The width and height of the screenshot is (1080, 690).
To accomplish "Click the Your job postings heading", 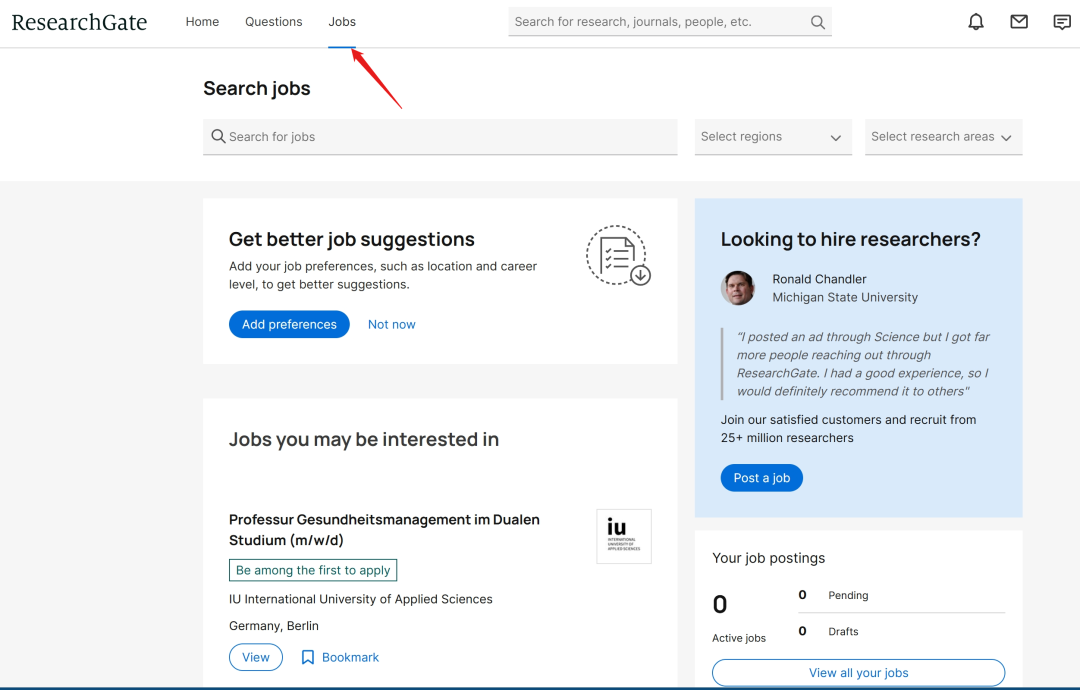I will [x=769, y=558].
